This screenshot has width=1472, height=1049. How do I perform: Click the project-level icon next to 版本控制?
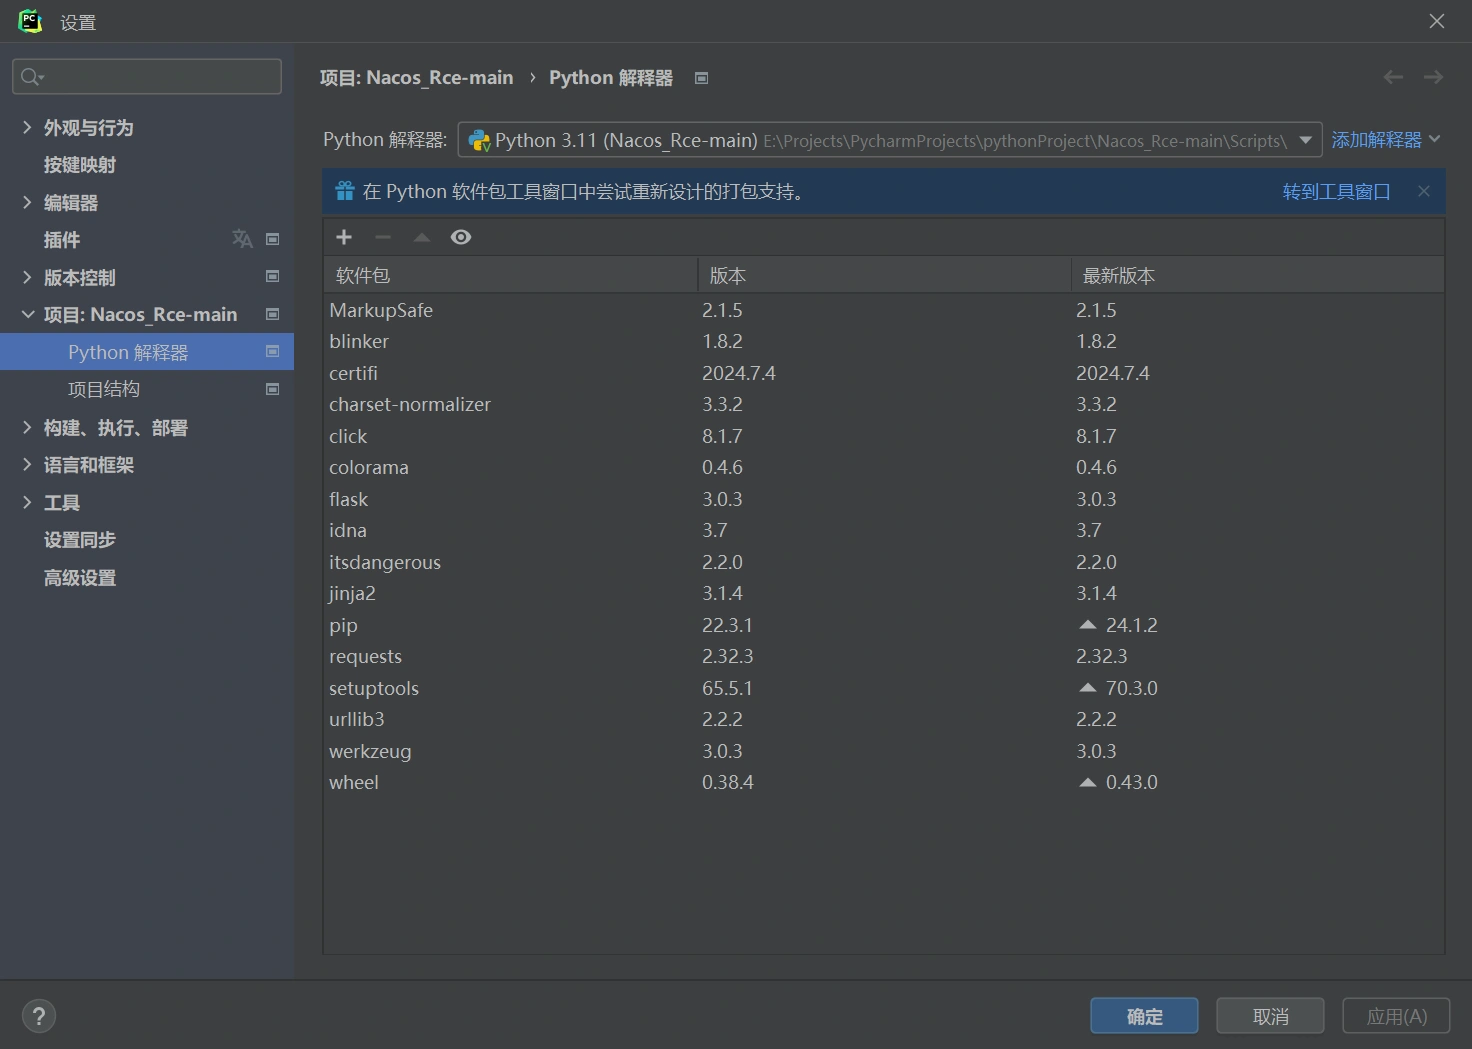pyautogui.click(x=272, y=277)
